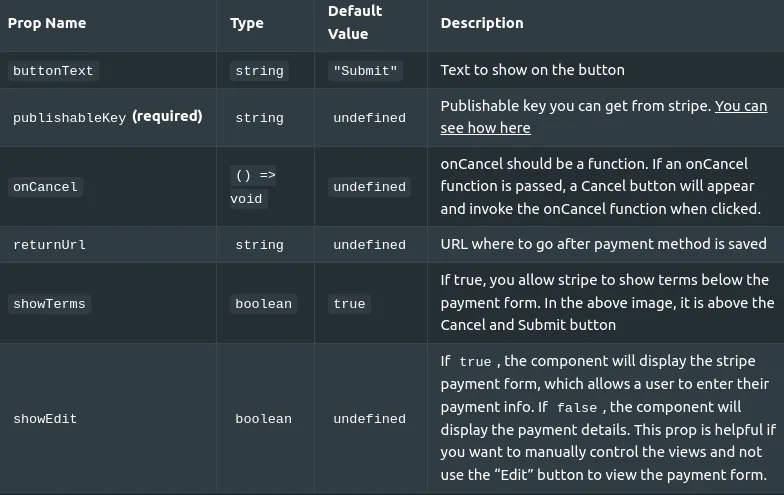
Task: Click onCancel's undefined default value
Action: [370, 186]
